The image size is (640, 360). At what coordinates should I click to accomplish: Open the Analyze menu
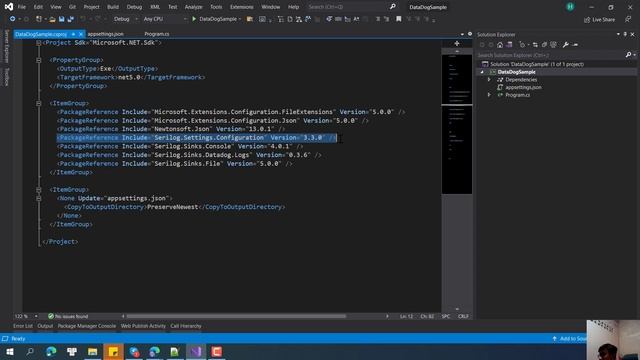193,7
